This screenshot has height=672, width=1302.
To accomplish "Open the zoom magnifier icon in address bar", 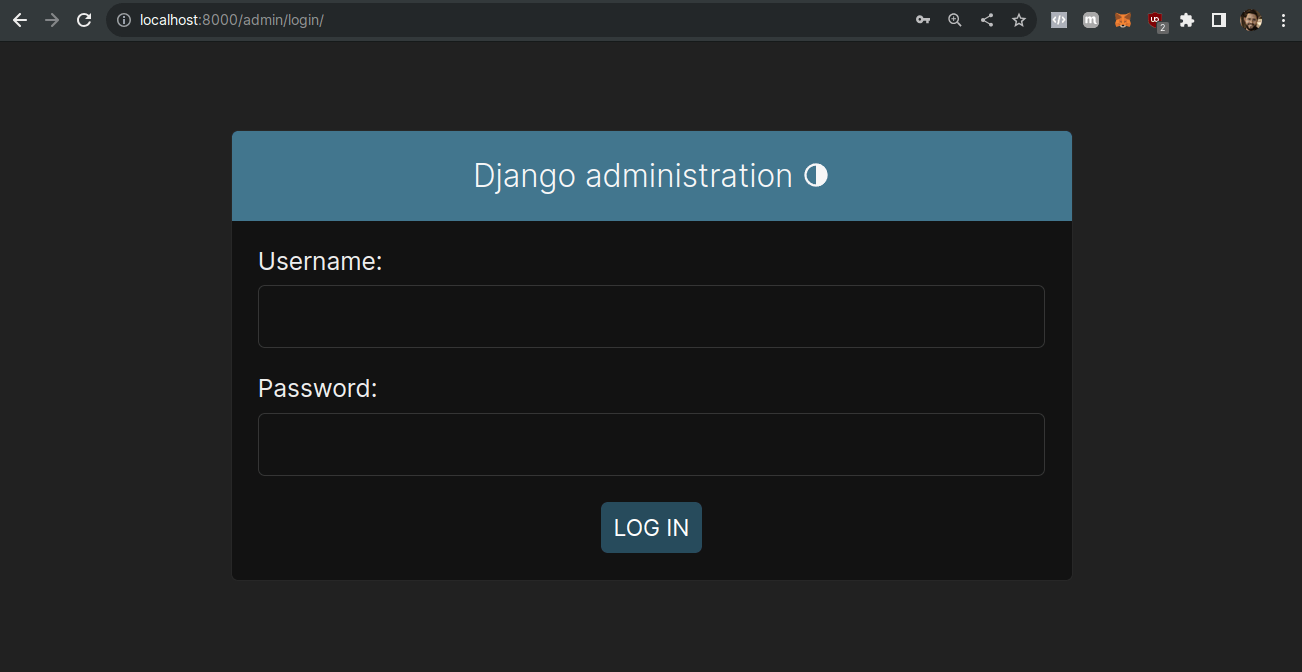I will [955, 19].
